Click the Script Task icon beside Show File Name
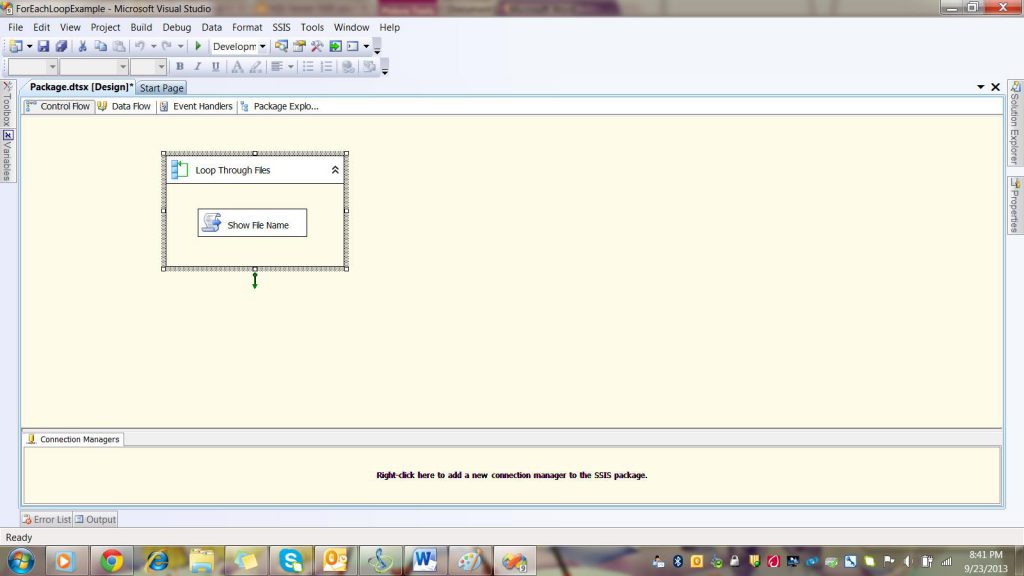 (211, 224)
